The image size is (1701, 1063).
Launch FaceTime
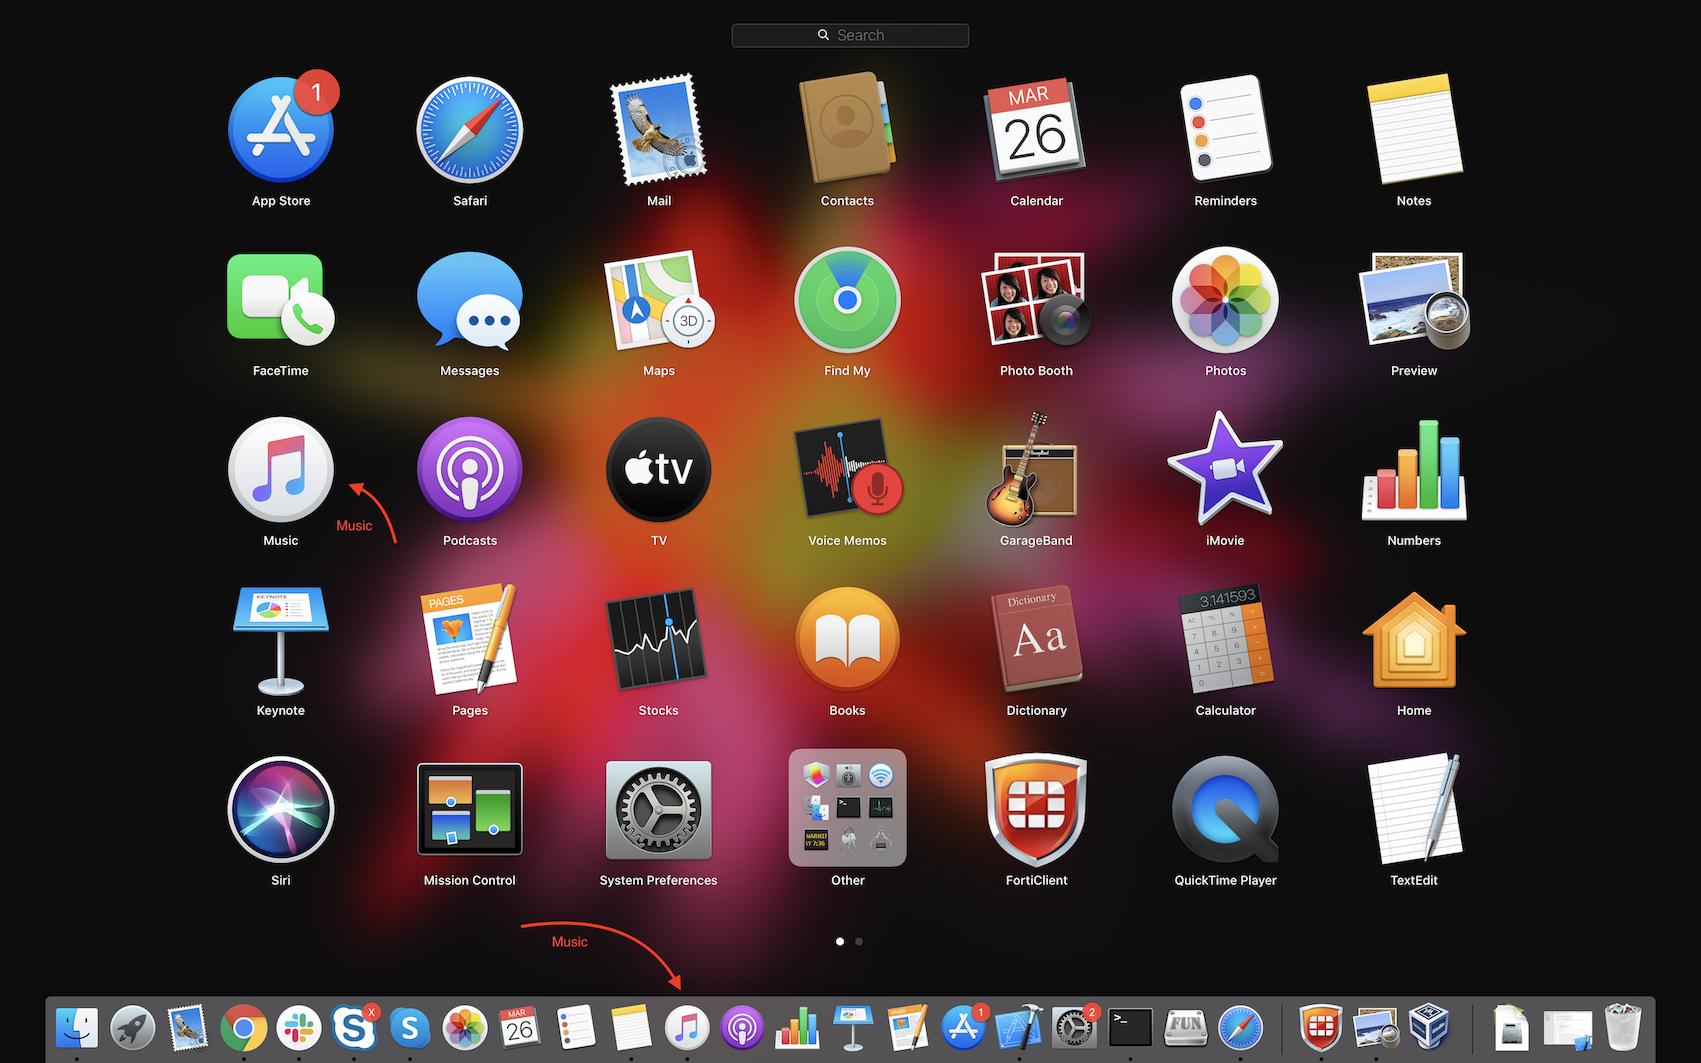coord(281,300)
